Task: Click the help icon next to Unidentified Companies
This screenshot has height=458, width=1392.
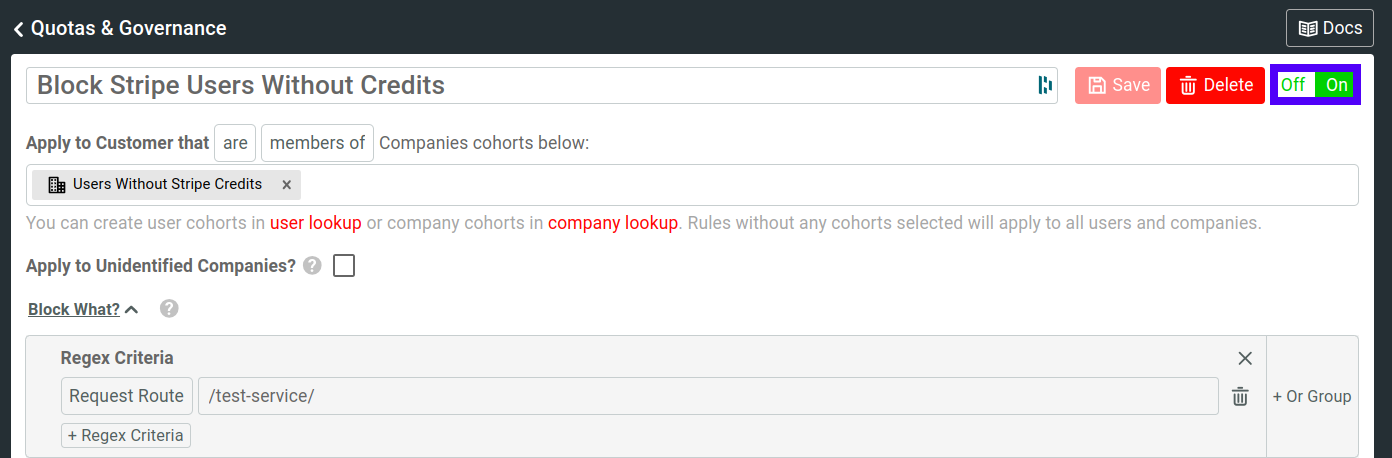Action: (312, 266)
